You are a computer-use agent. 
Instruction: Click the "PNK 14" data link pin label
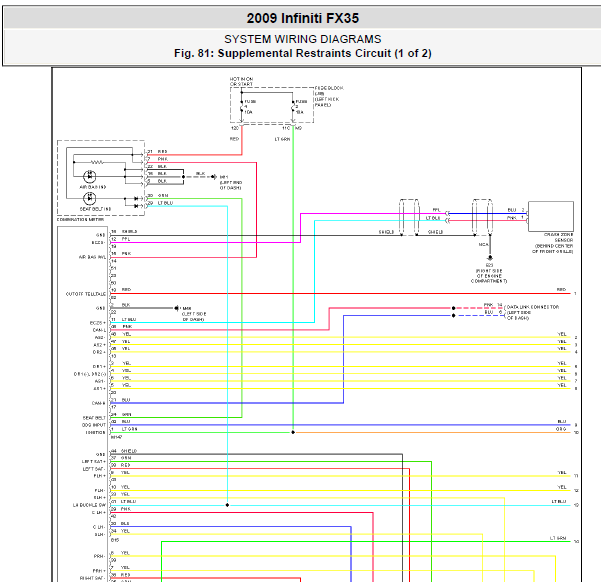(493, 305)
